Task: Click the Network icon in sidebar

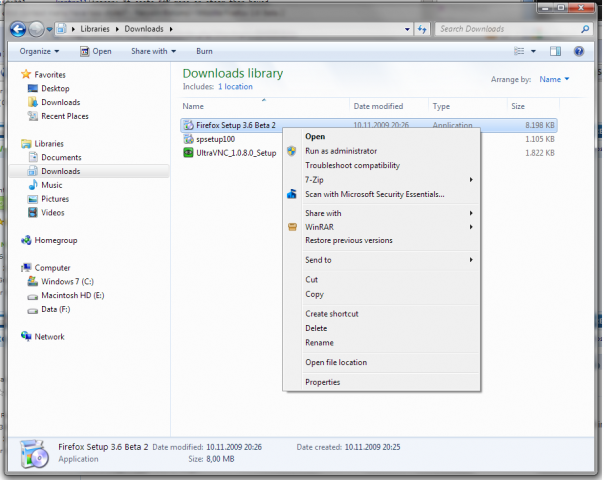Action: pos(27,336)
